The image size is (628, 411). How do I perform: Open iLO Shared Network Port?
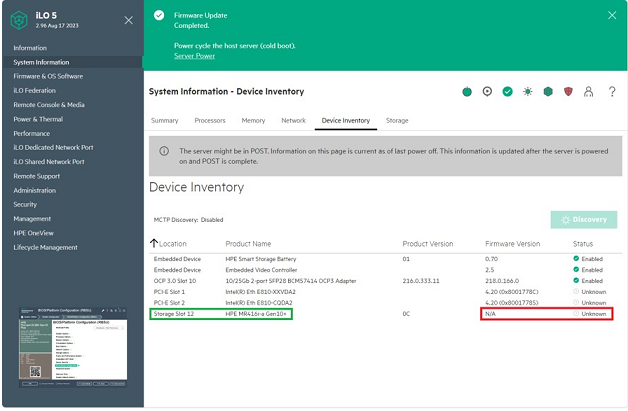(49, 162)
